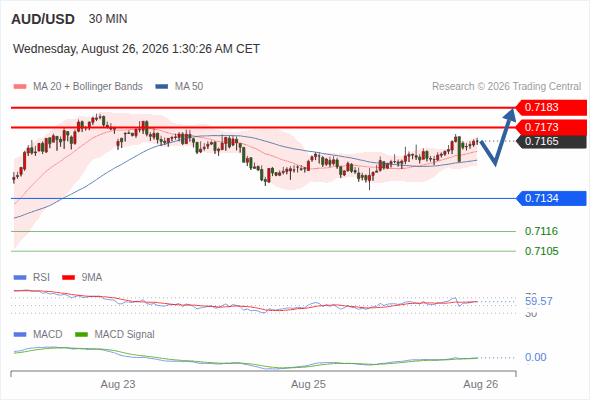Click the Aug 25 date axis label
This screenshot has height=400, width=590.
tap(308, 385)
